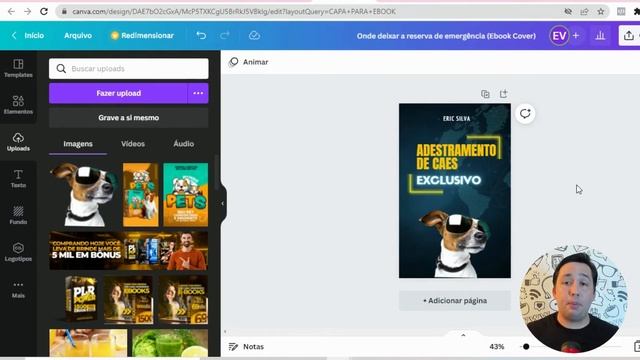
Task: Adjust the zoom slider handle
Action: tap(526, 347)
